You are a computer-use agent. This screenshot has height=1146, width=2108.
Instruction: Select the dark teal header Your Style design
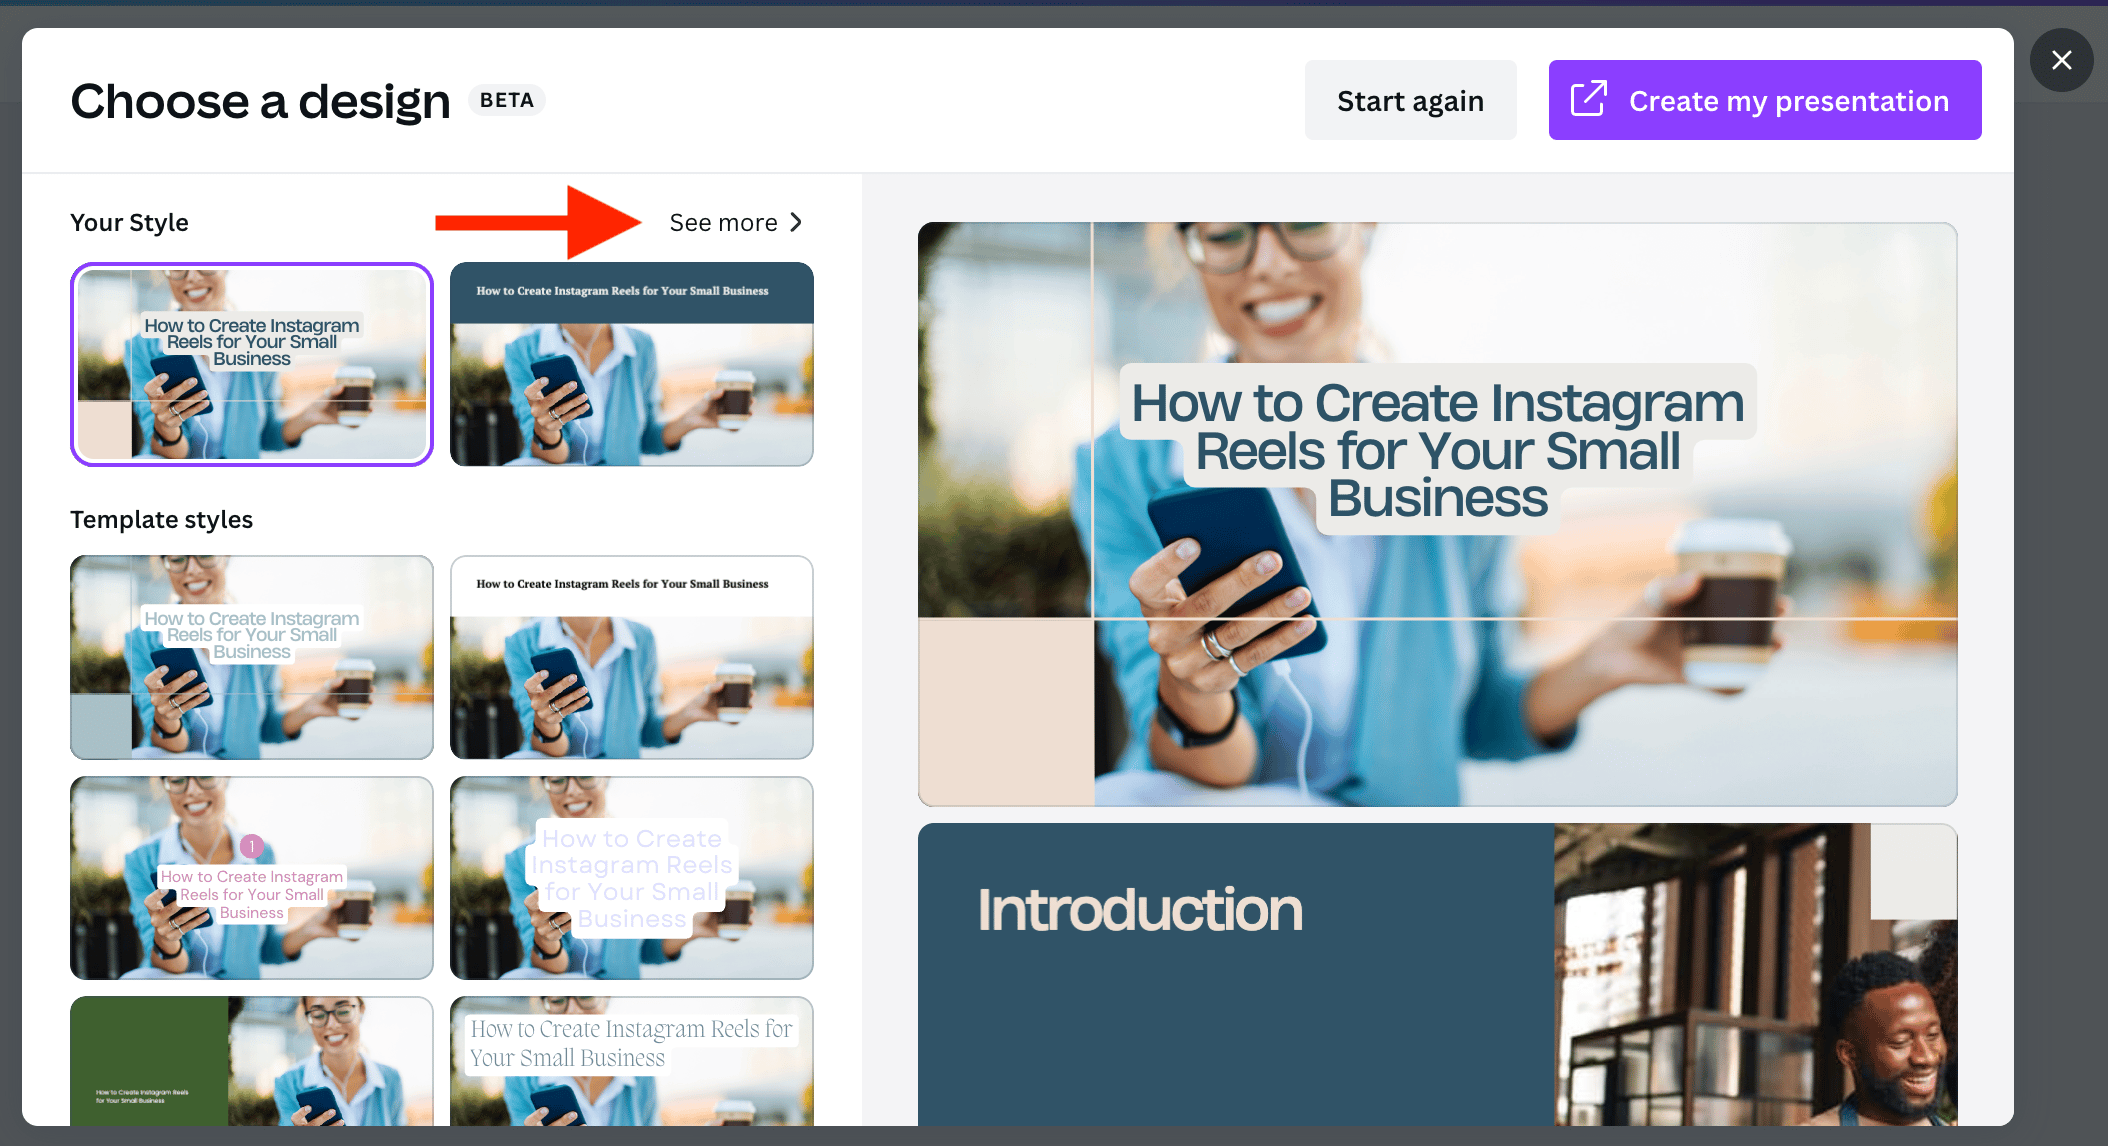[x=632, y=364]
